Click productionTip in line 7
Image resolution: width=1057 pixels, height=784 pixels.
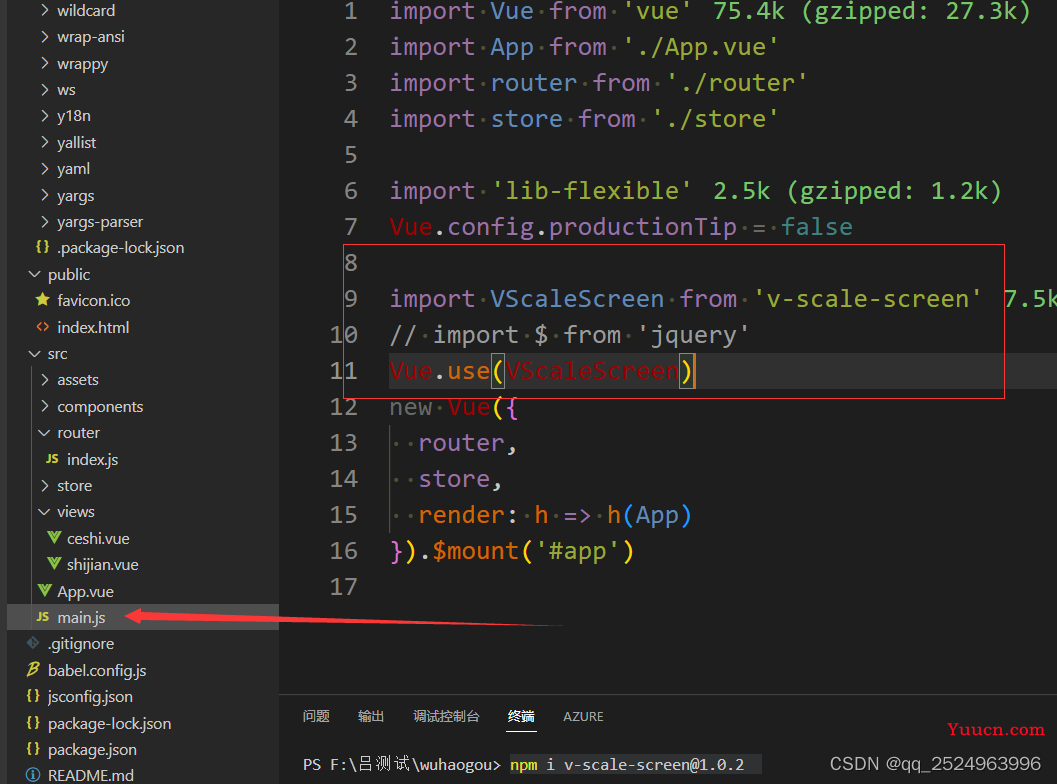pyautogui.click(x=642, y=227)
